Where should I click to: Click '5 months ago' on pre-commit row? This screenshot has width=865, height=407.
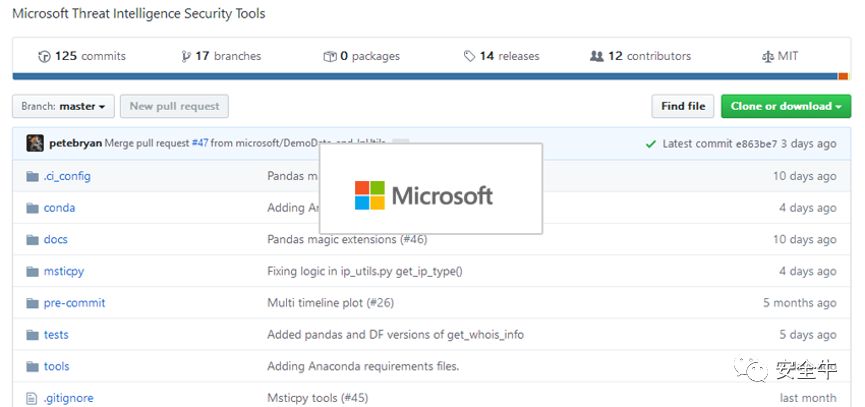pyautogui.click(x=799, y=303)
